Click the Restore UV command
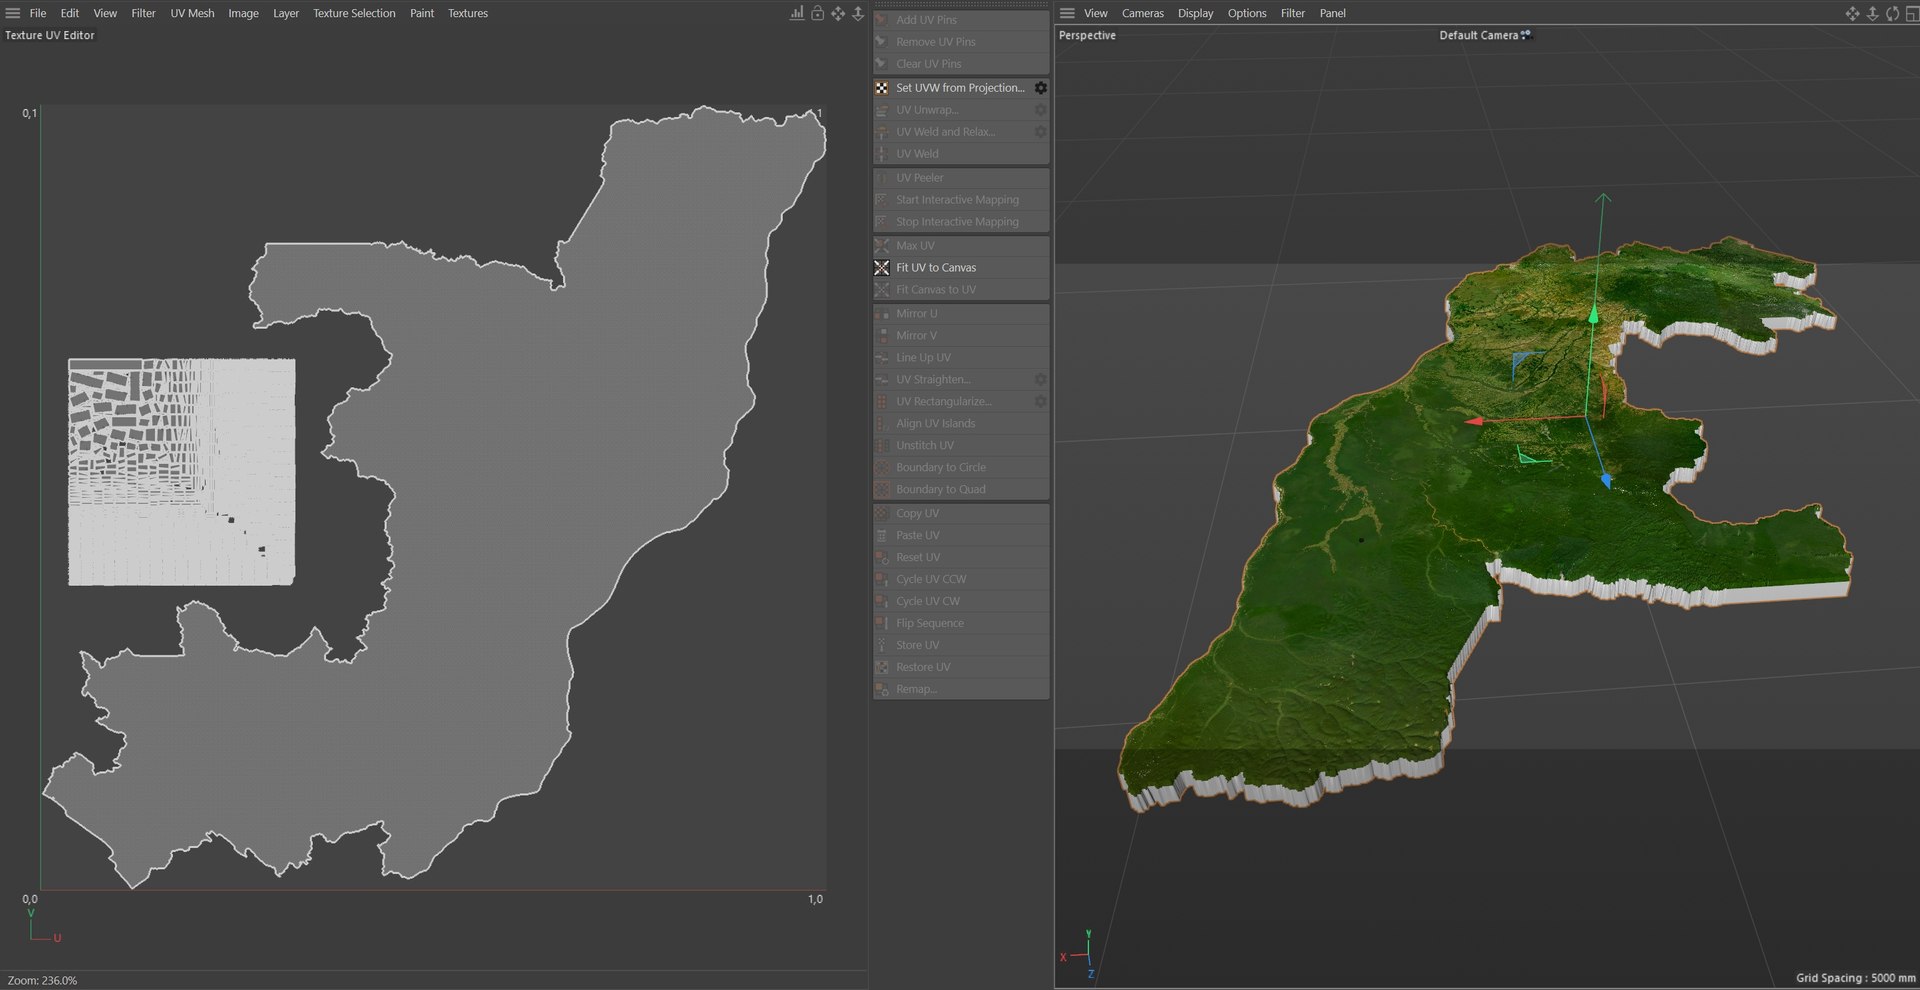Screen dimensions: 1920x990 click(x=961, y=668)
